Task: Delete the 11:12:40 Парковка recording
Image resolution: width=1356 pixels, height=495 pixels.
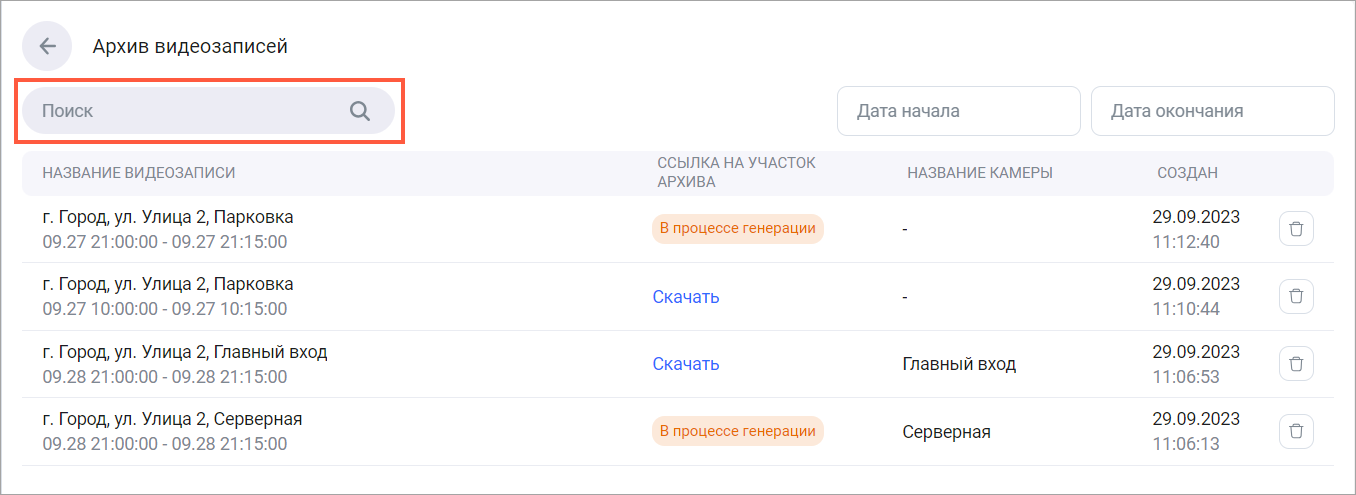Action: coord(1296,229)
